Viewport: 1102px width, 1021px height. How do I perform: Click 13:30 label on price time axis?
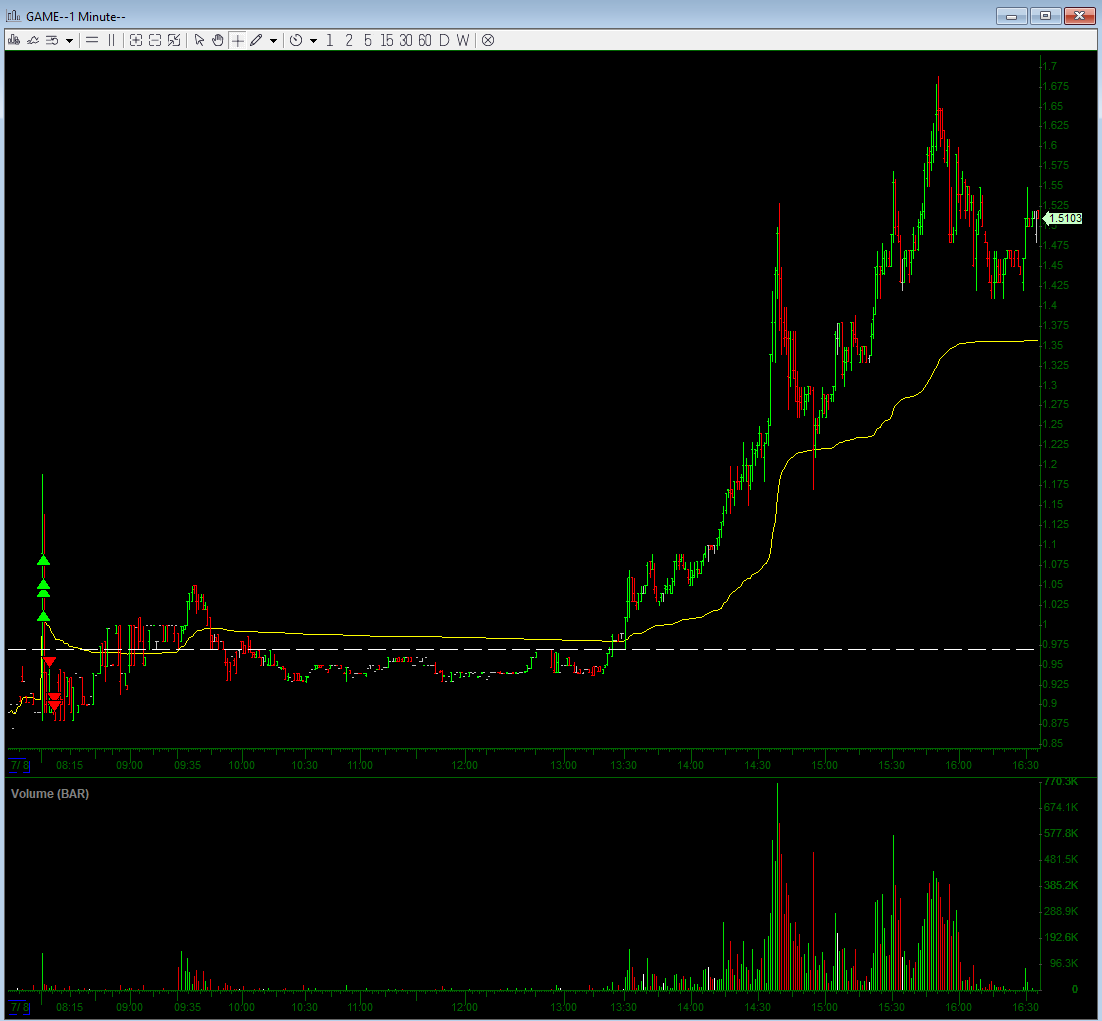pos(623,765)
